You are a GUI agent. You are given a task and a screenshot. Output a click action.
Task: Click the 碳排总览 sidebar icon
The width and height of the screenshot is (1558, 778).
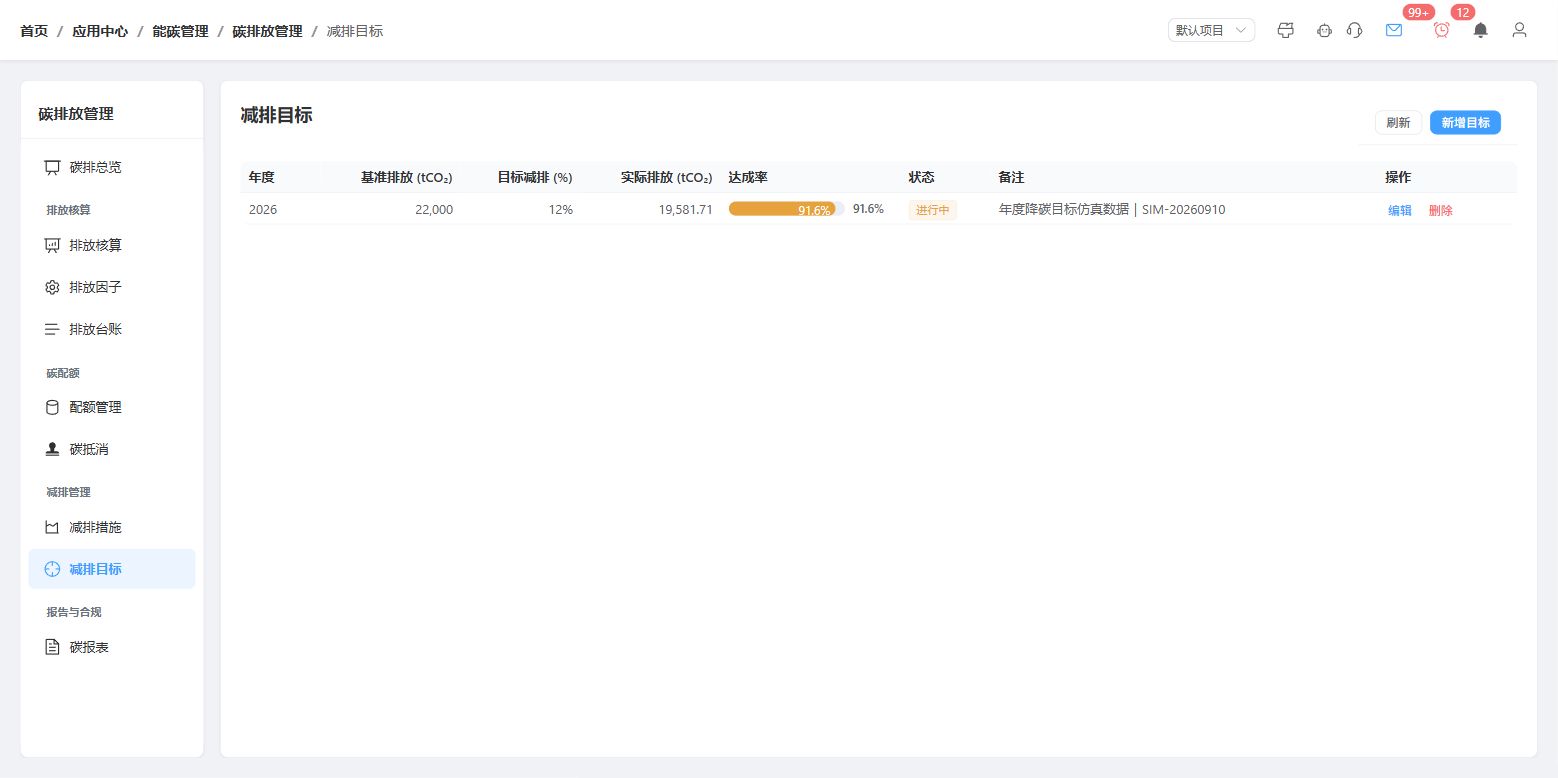tap(53, 167)
